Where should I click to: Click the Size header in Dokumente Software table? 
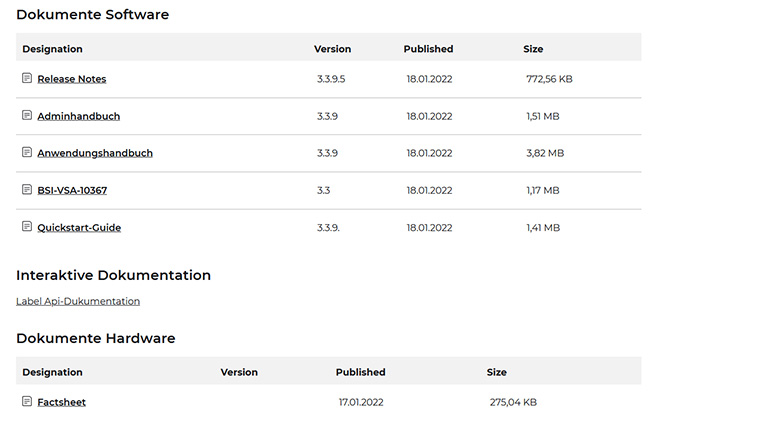coord(533,49)
